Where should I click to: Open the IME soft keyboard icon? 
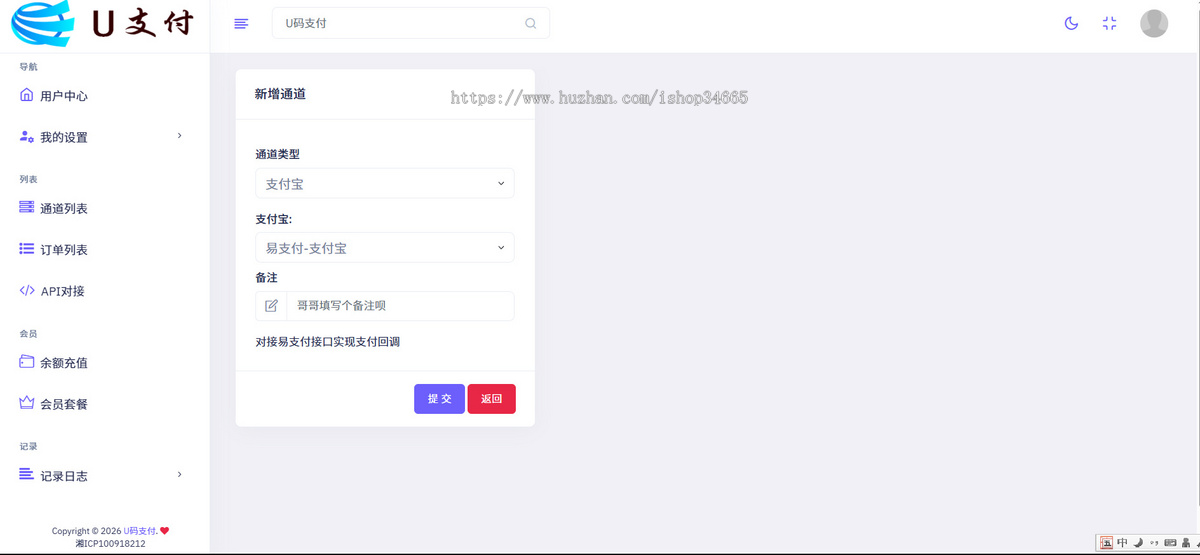(1170, 543)
